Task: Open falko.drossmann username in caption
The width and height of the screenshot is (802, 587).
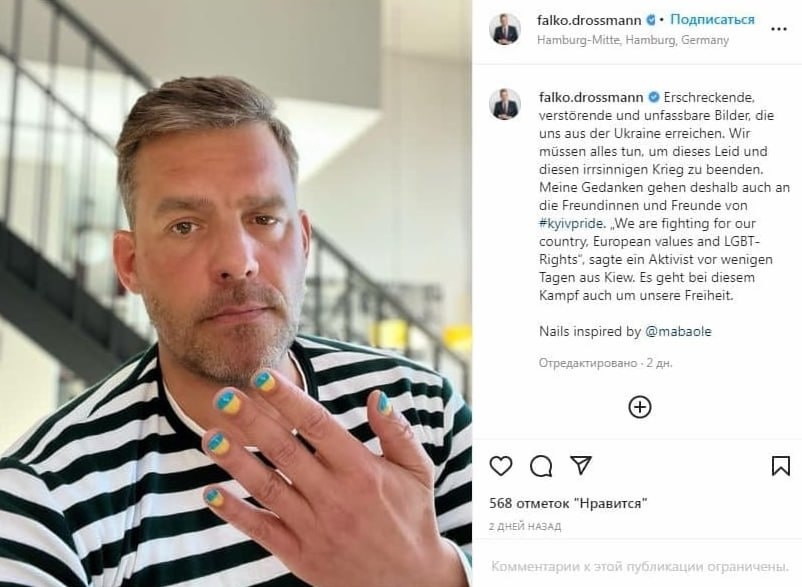Action: [x=591, y=97]
